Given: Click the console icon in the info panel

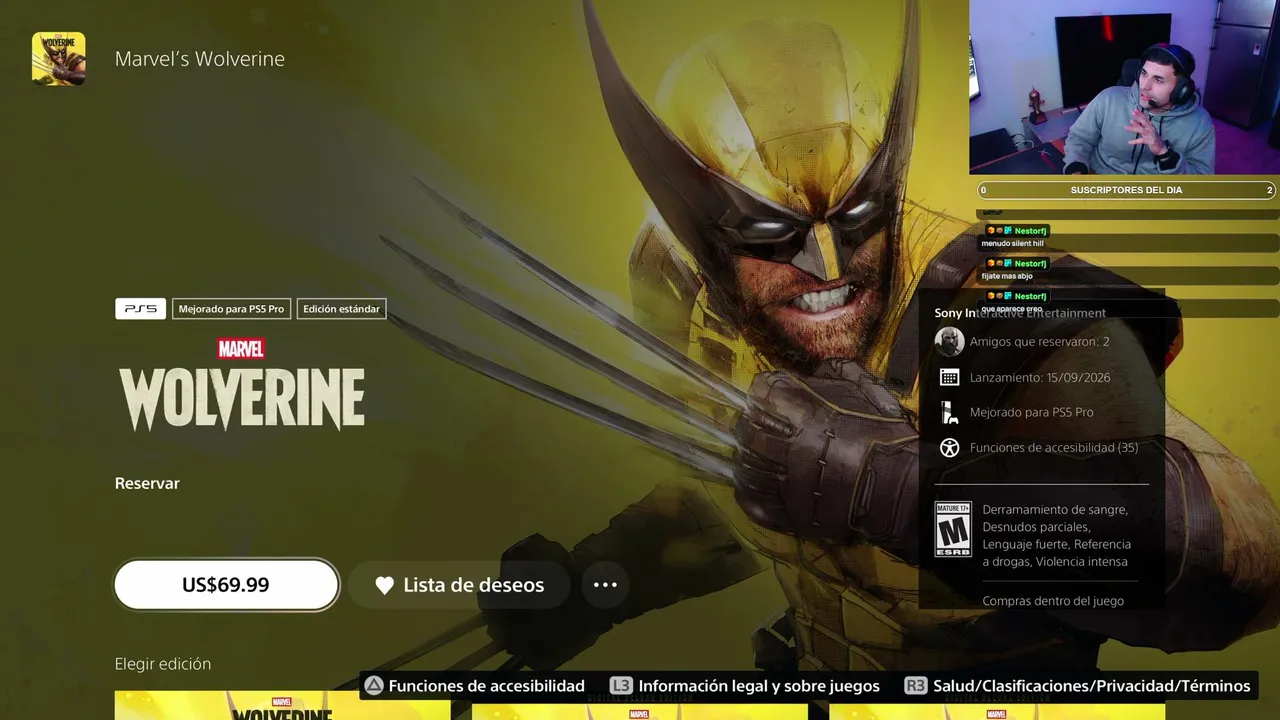Looking at the screenshot, I should pyautogui.click(x=950, y=412).
